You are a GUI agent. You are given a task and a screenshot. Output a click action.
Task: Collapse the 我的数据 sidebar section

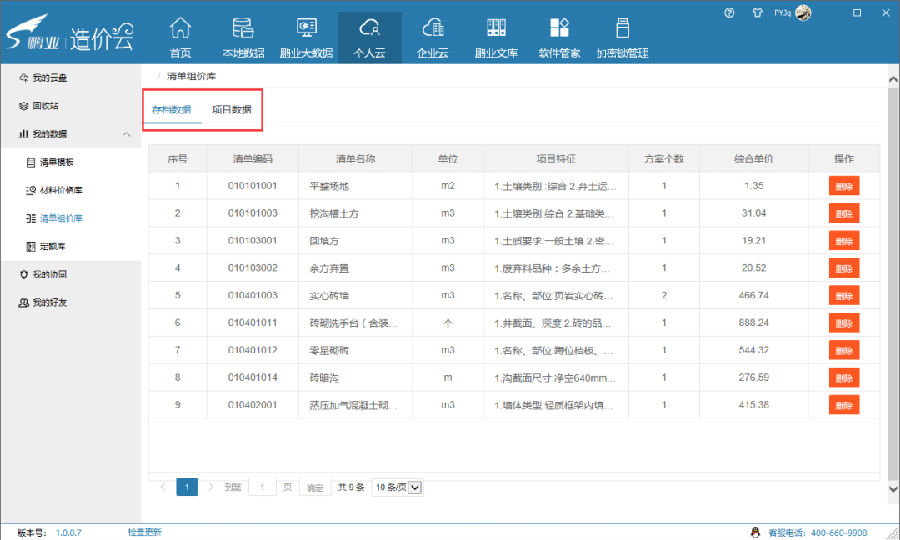(126, 134)
